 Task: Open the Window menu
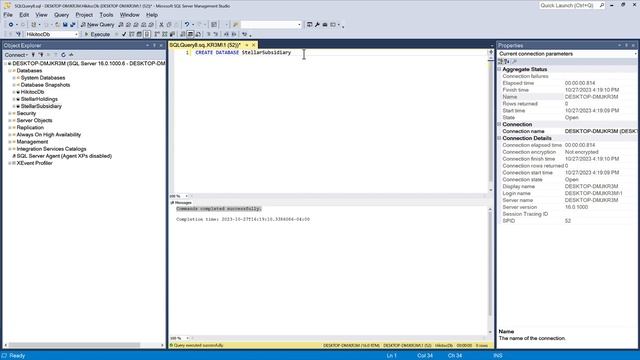coord(129,15)
